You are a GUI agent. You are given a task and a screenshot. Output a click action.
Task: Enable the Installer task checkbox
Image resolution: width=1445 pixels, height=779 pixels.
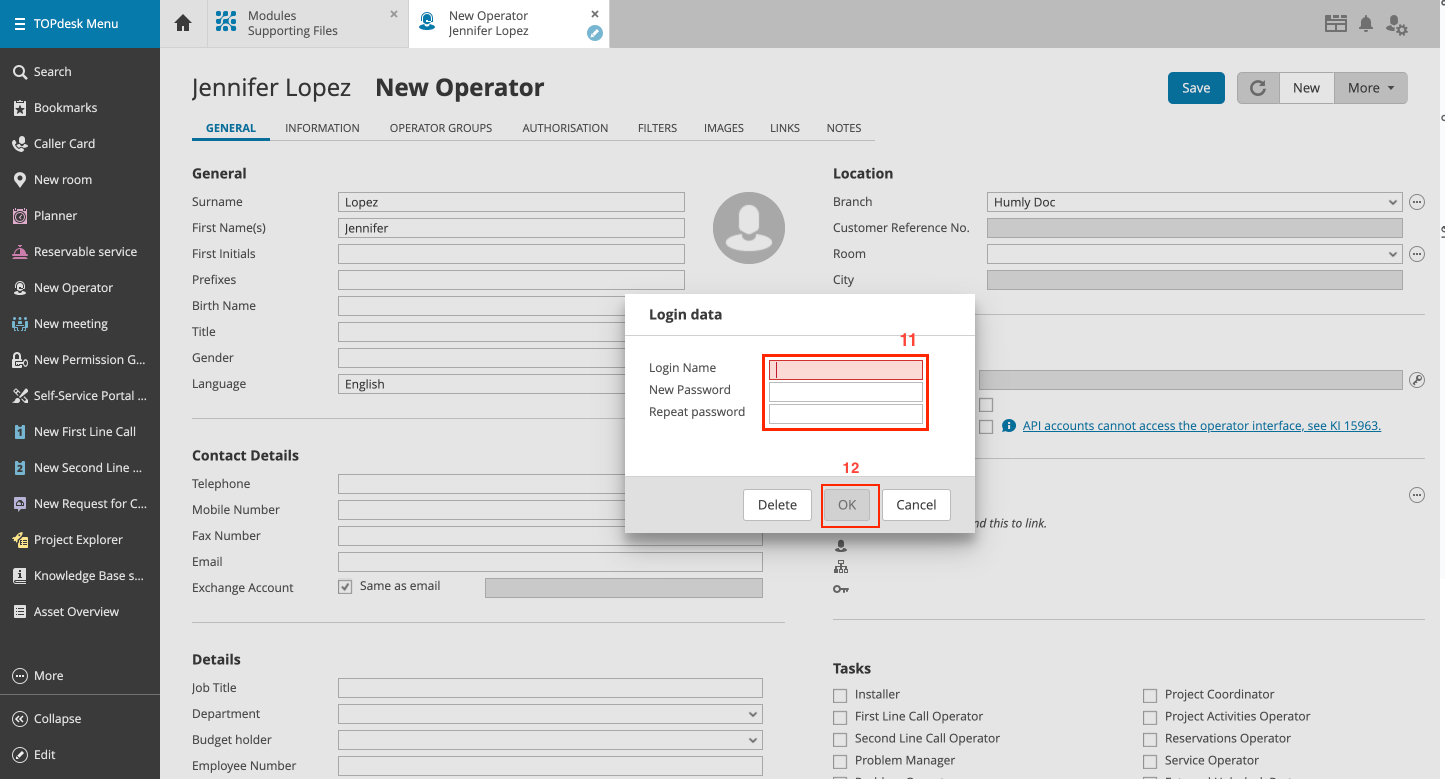840,695
